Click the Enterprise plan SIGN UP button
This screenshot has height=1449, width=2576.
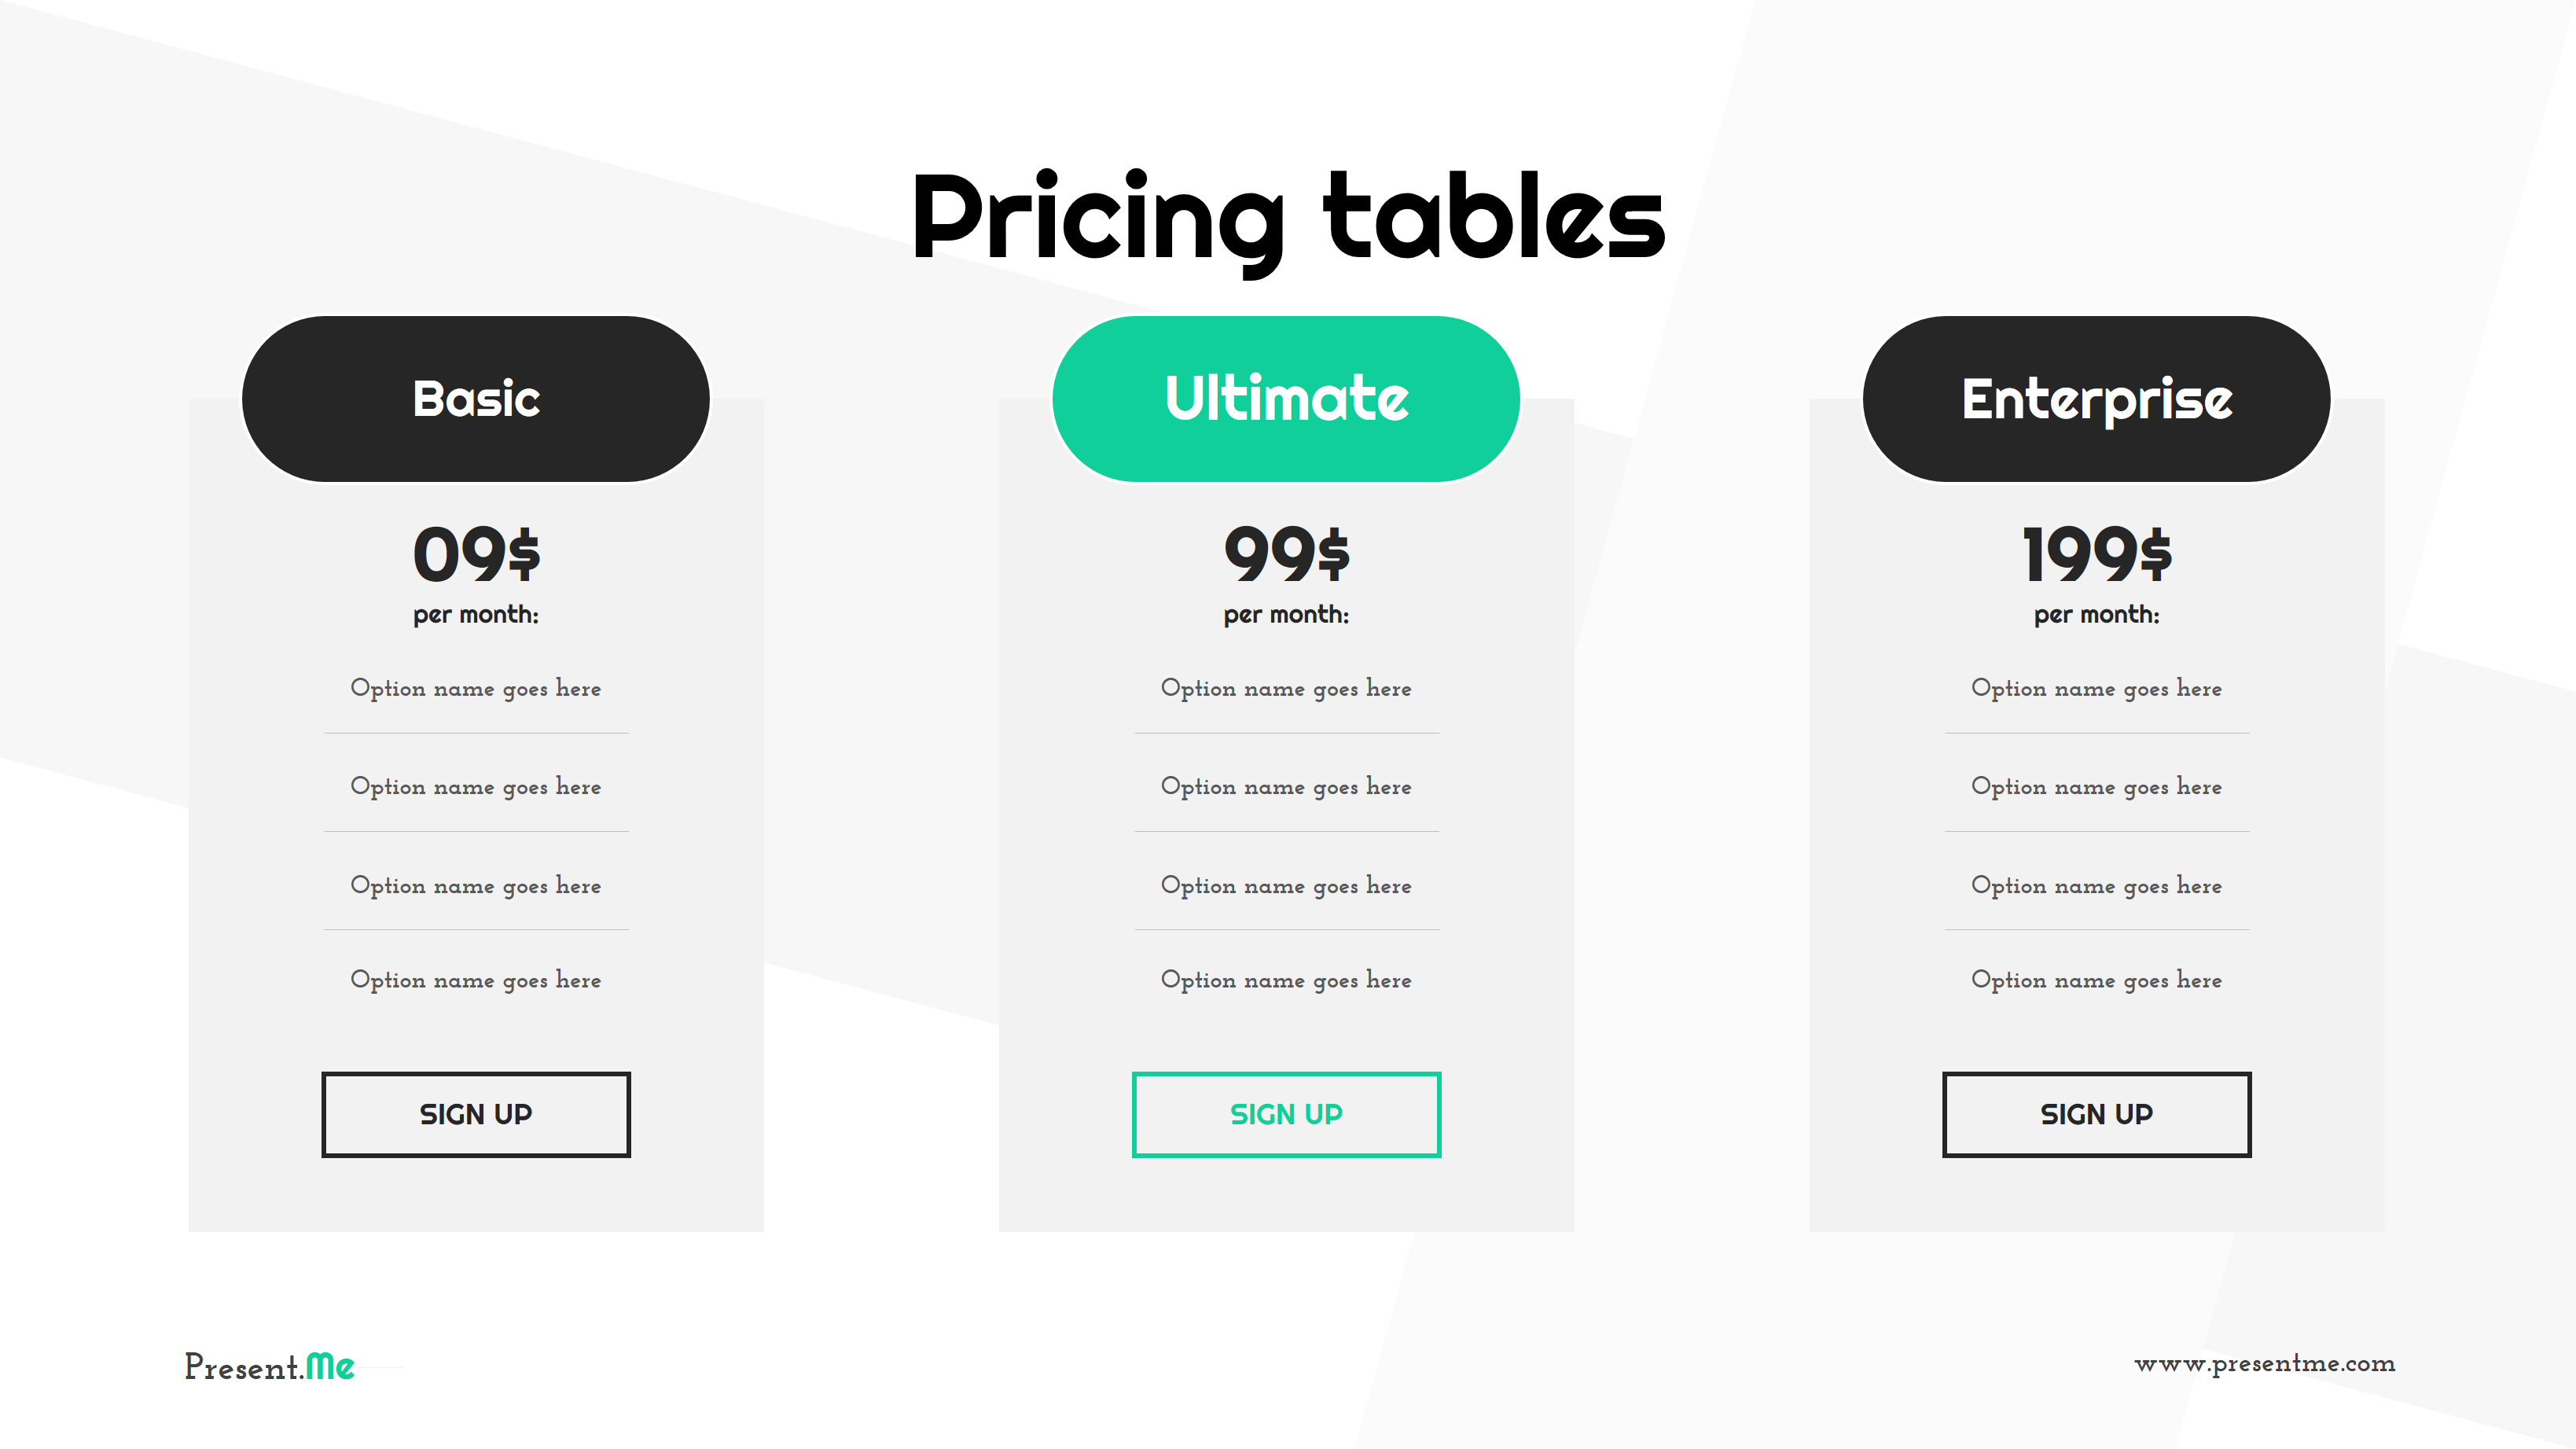pyautogui.click(x=2096, y=1114)
